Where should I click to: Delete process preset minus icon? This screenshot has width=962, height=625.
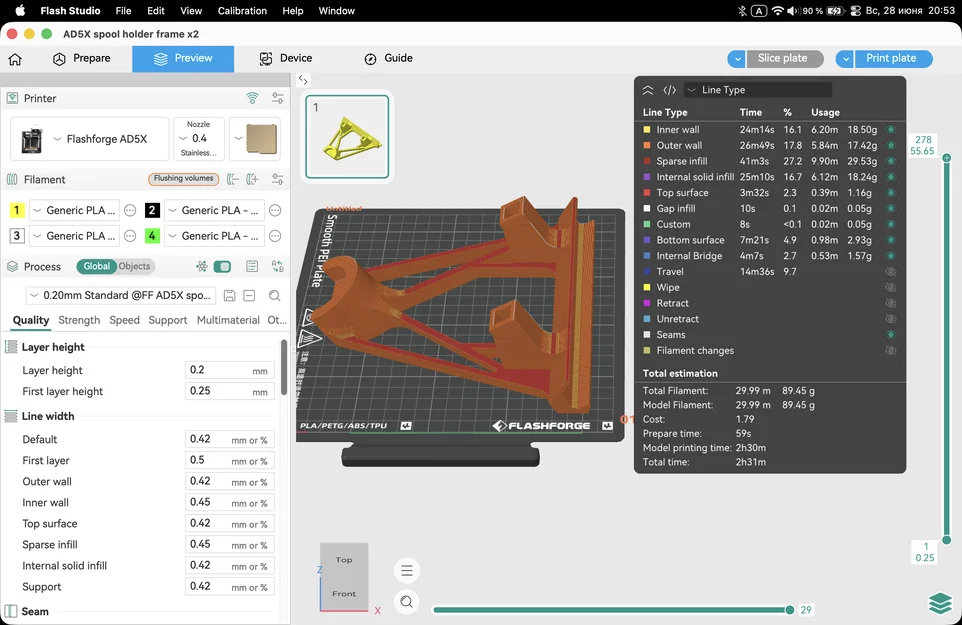(x=249, y=296)
